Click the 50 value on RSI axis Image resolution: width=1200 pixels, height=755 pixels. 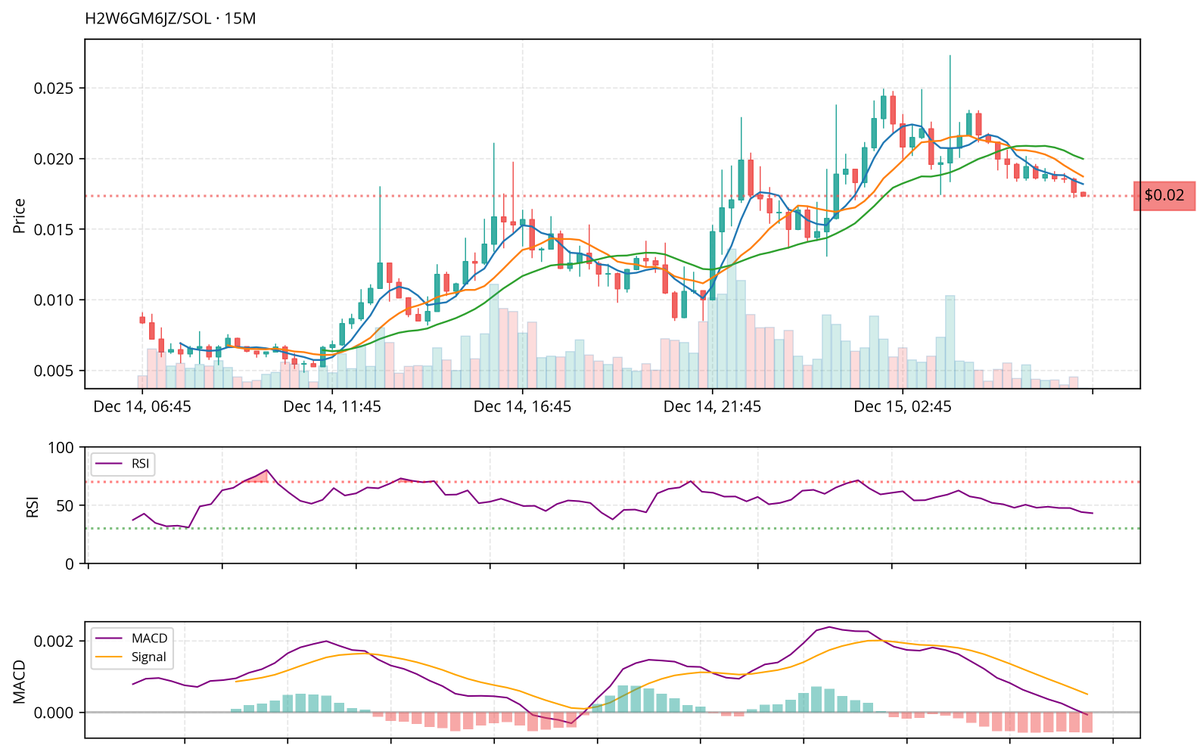(x=66, y=505)
